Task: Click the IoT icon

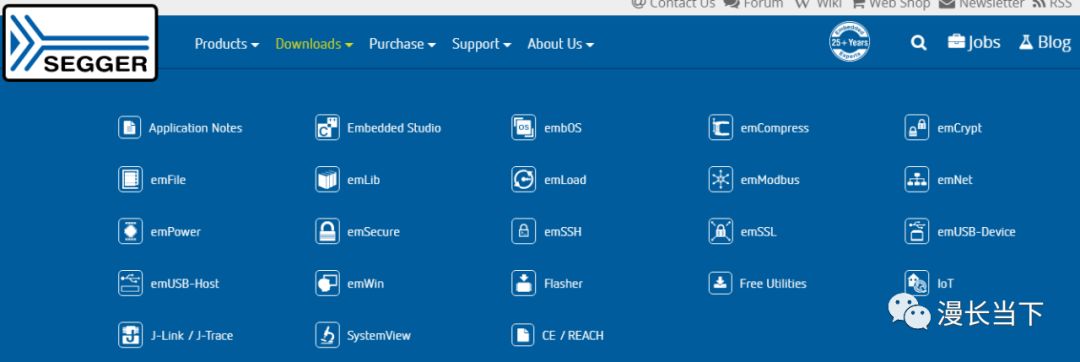Action: pos(917,283)
